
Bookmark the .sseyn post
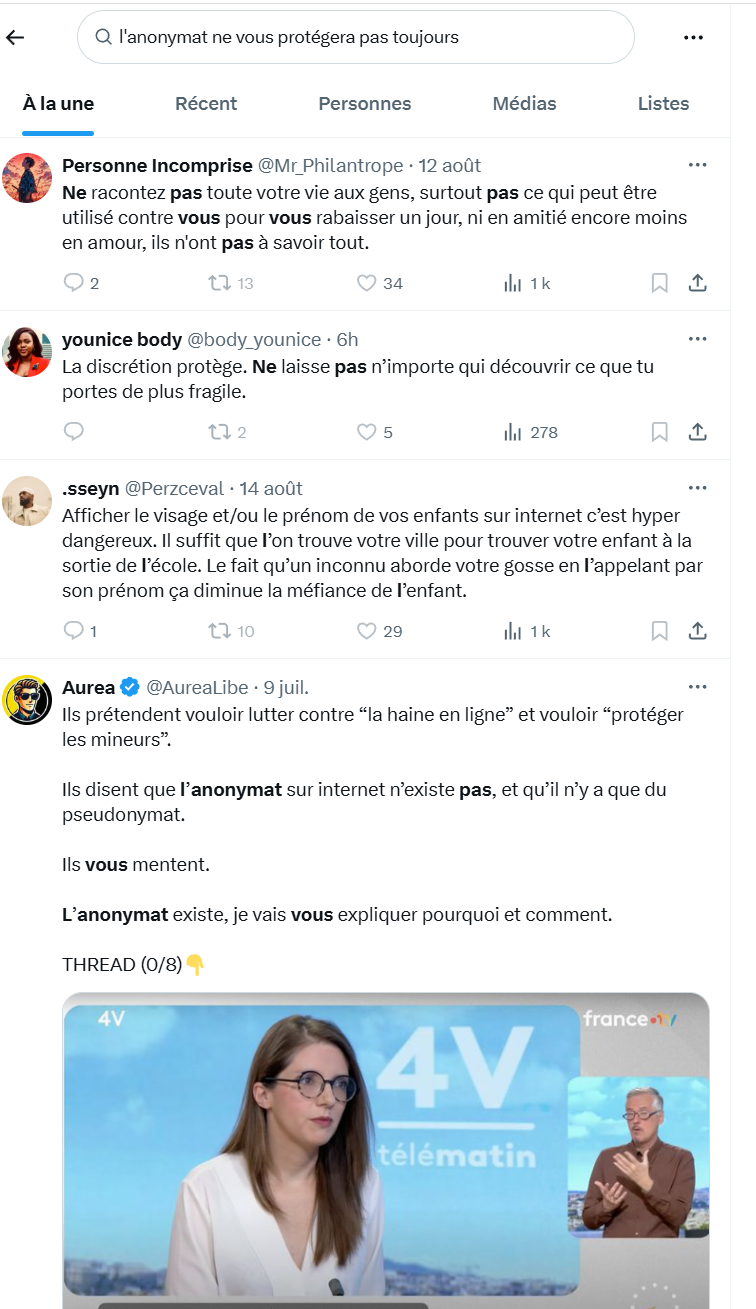click(x=659, y=631)
